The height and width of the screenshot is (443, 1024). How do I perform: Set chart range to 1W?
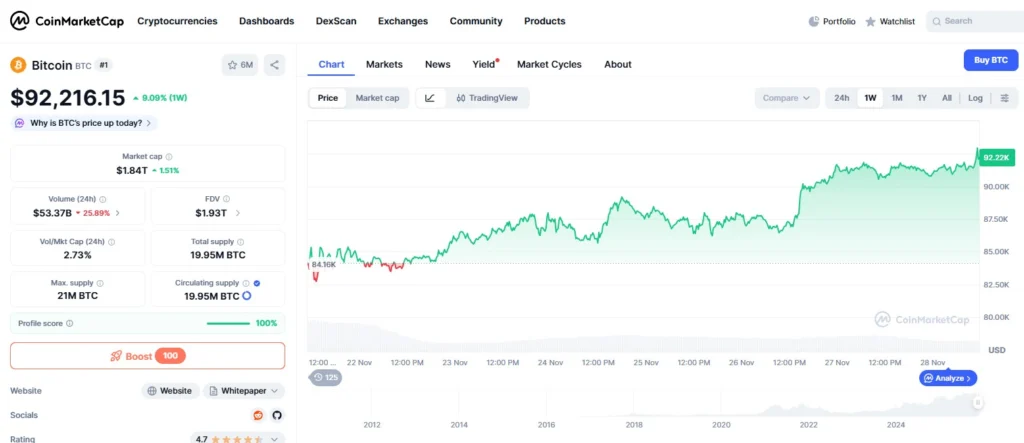[x=870, y=98]
